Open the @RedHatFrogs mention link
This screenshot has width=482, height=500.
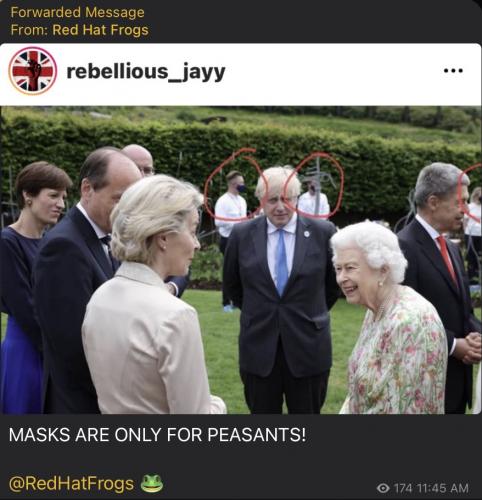(71, 484)
